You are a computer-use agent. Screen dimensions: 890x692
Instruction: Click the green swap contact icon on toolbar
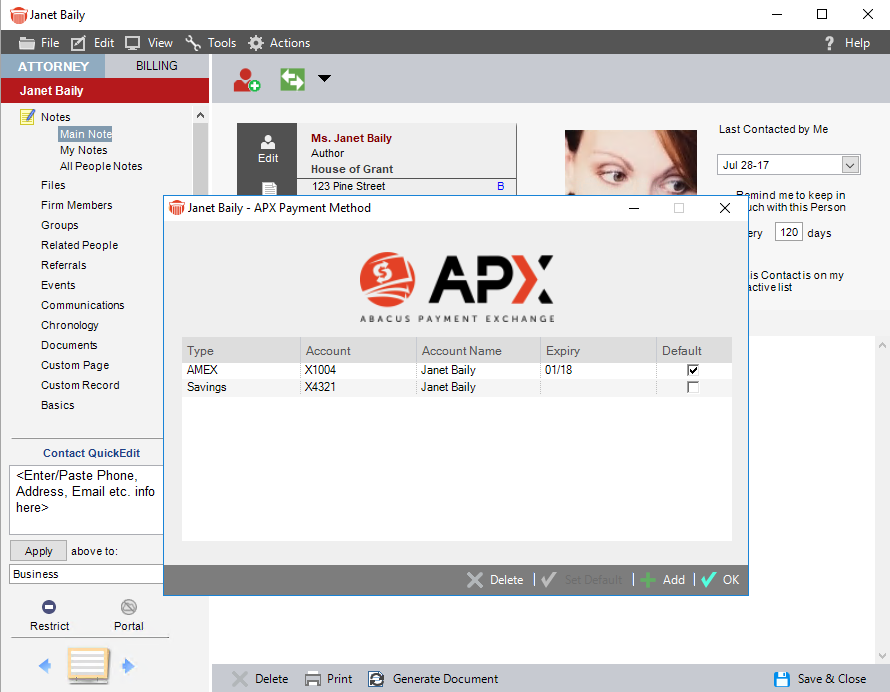tap(292, 78)
